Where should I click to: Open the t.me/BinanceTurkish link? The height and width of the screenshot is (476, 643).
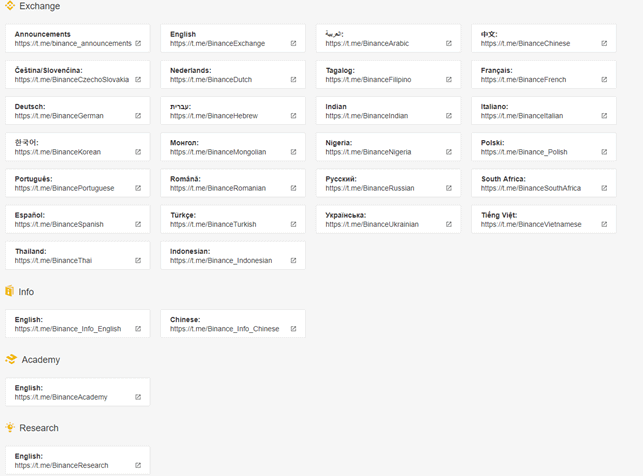click(213, 224)
